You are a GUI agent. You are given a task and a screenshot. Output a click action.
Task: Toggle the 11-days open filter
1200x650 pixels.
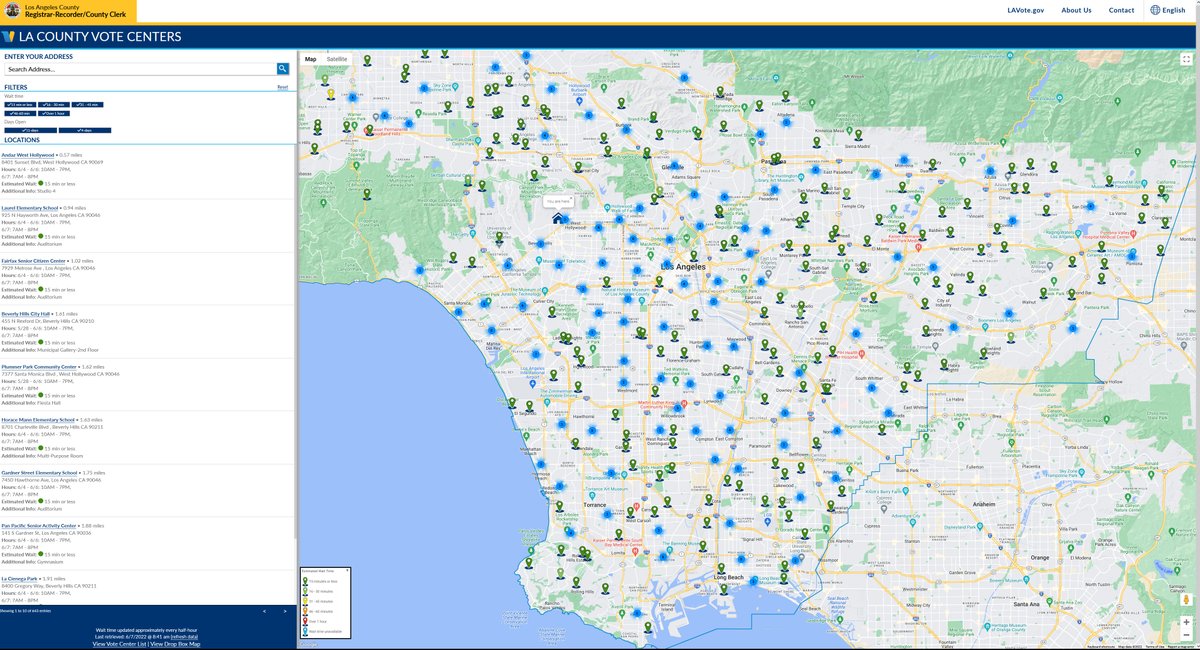click(x=31, y=130)
